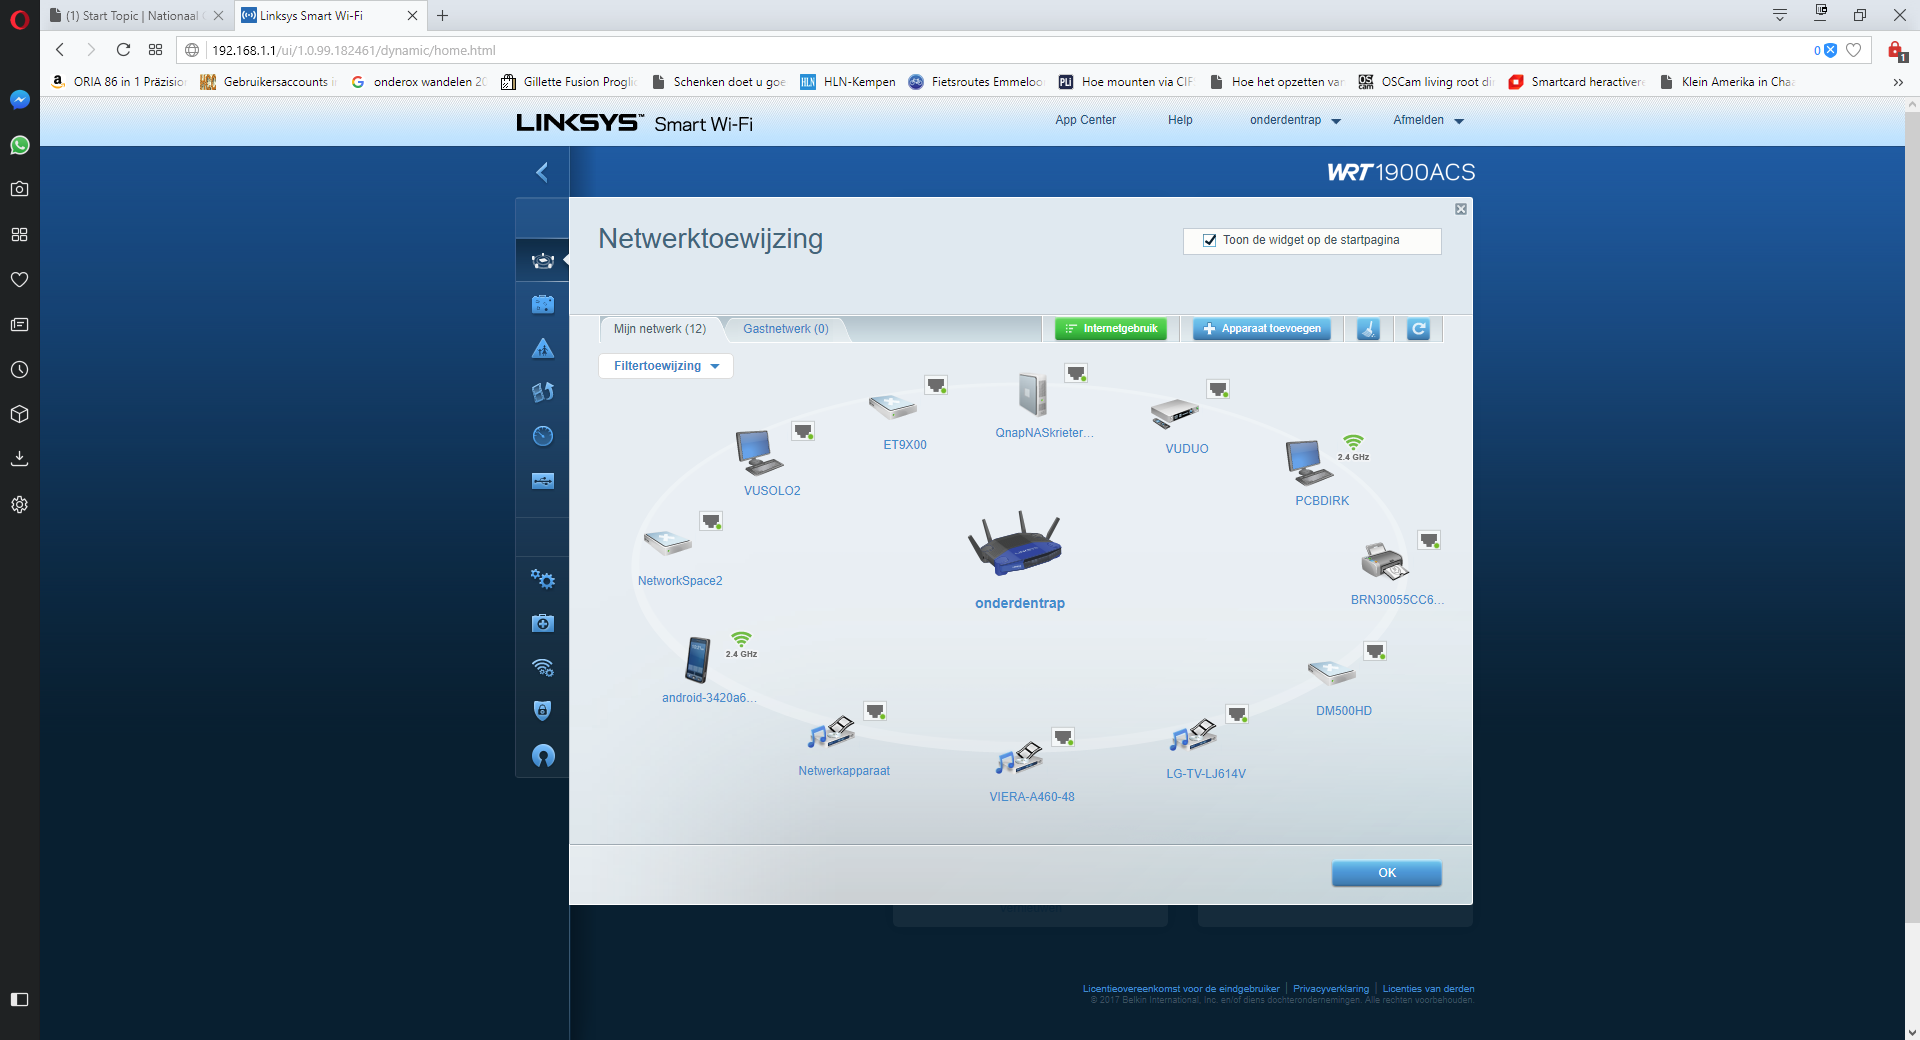Open a new browser tab
1920x1040 pixels.
(x=443, y=16)
